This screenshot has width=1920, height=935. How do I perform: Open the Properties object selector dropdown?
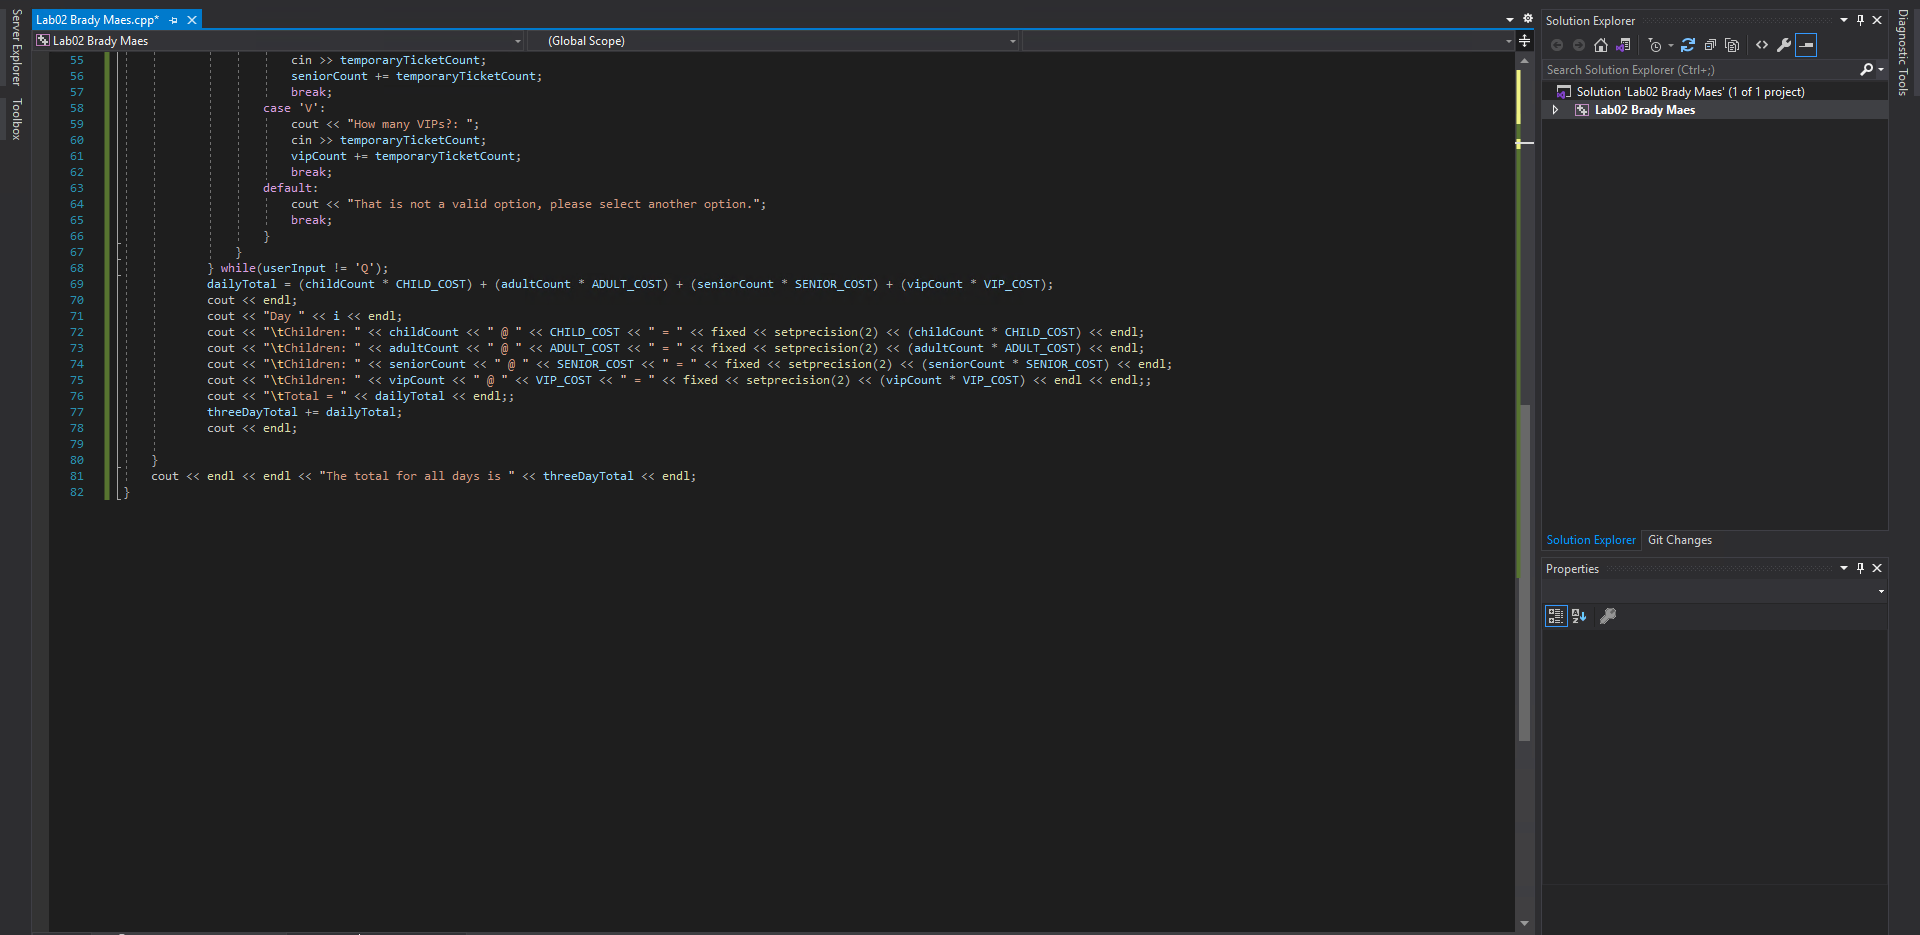[1881, 591]
